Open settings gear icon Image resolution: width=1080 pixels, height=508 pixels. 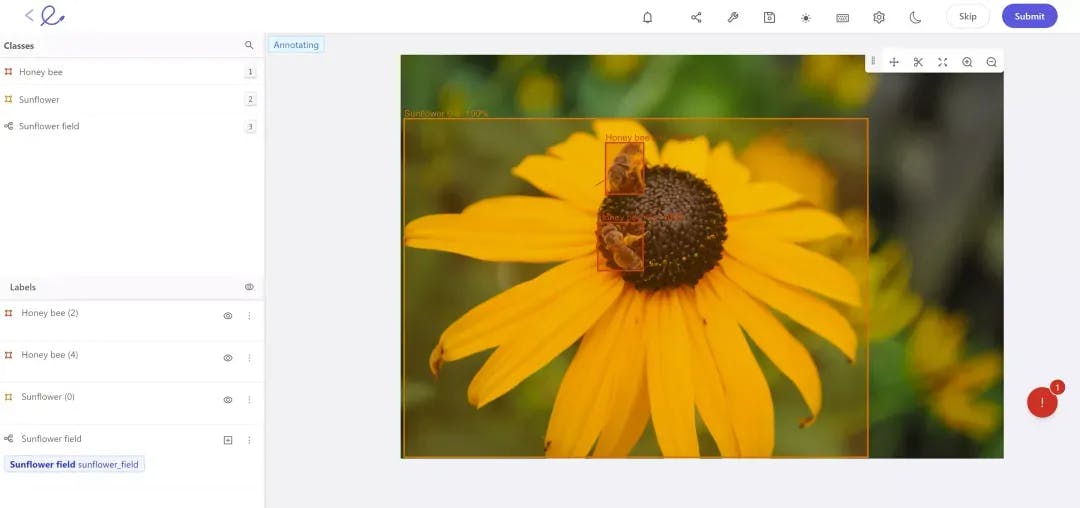coord(879,18)
